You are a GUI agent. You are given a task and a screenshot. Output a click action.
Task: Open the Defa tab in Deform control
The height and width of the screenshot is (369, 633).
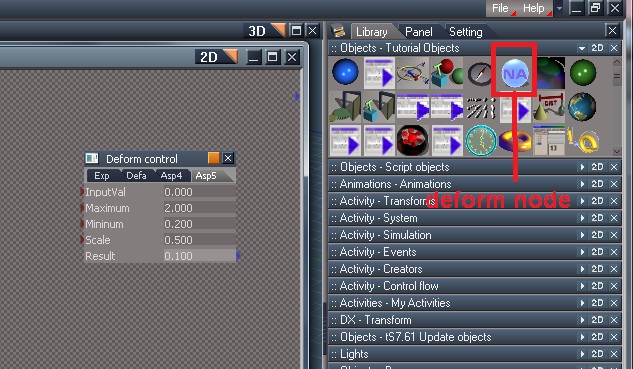136,176
